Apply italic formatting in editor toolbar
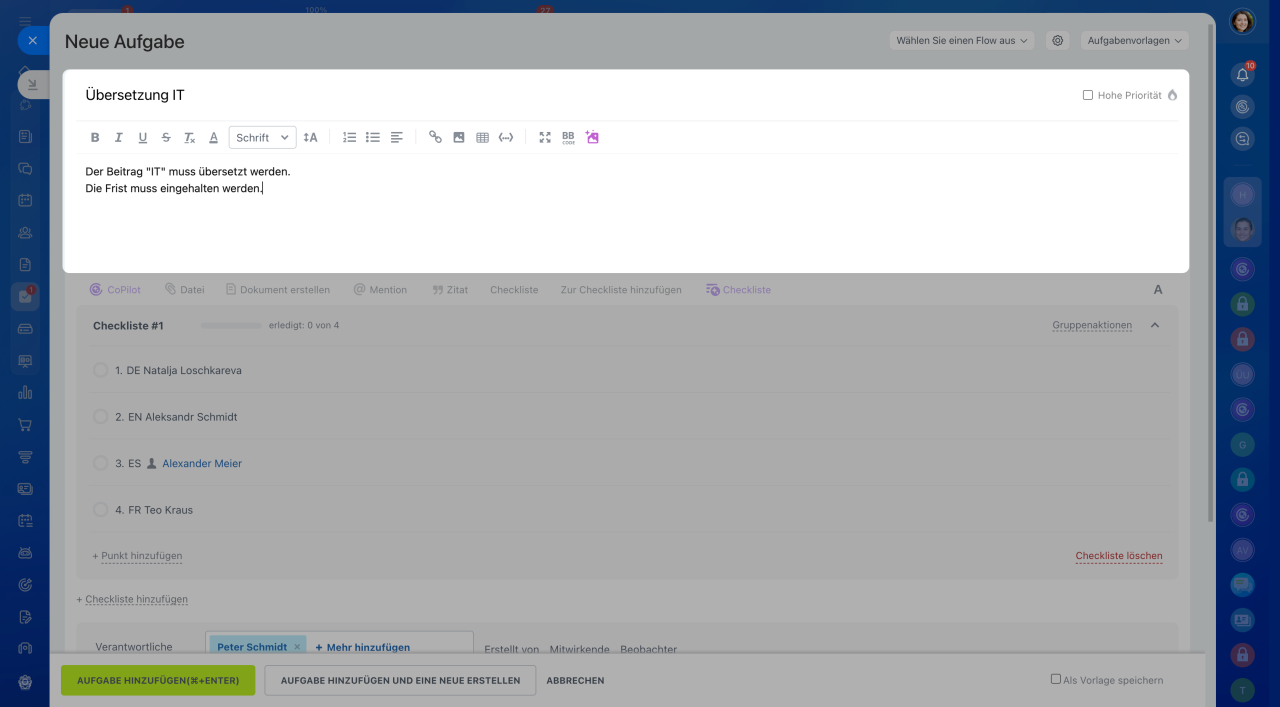Screen dimensions: 1280x707 (x=119, y=138)
